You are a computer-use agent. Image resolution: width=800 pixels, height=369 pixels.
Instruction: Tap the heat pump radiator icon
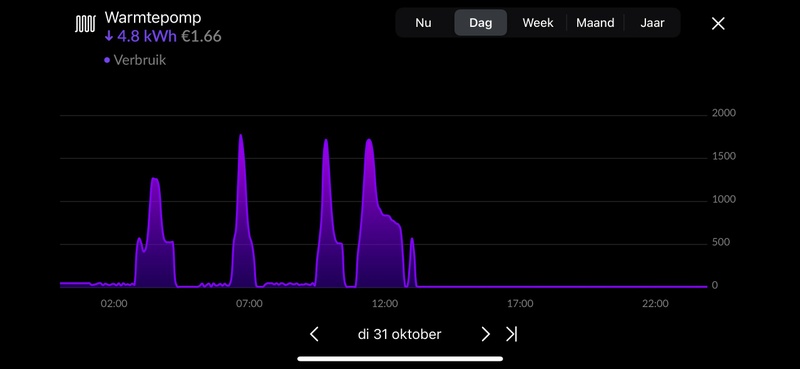(85, 24)
